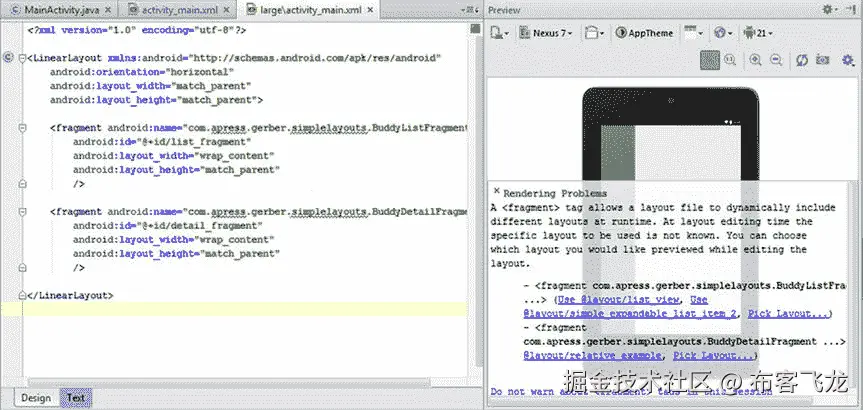863x410 pixels.
Task: Click the android:orientation="horizontal" line
Action: 142,72
